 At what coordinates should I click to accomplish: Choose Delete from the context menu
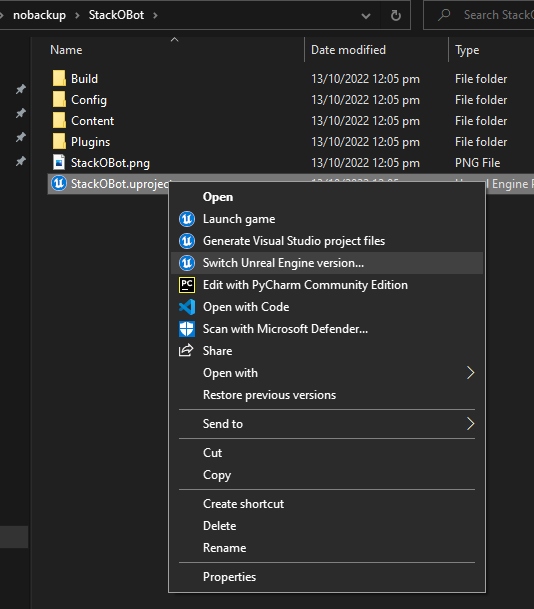click(x=327, y=526)
